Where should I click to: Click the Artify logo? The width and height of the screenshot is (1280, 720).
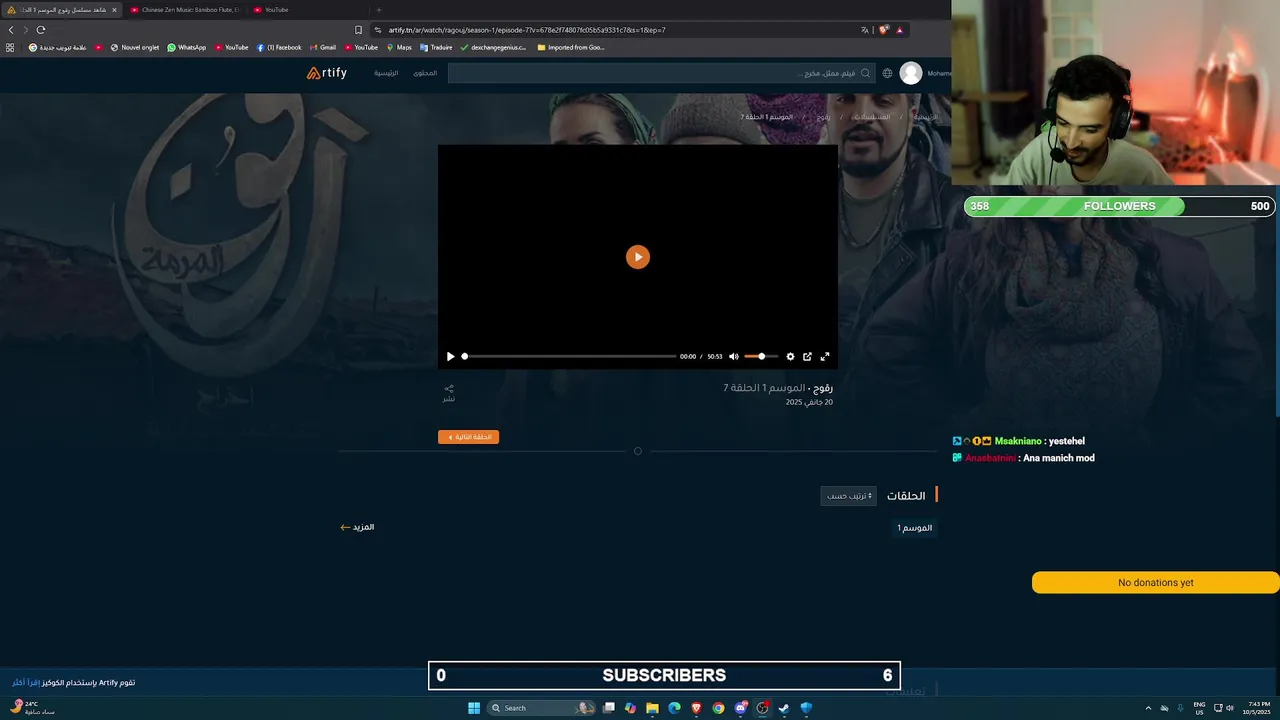coord(327,73)
